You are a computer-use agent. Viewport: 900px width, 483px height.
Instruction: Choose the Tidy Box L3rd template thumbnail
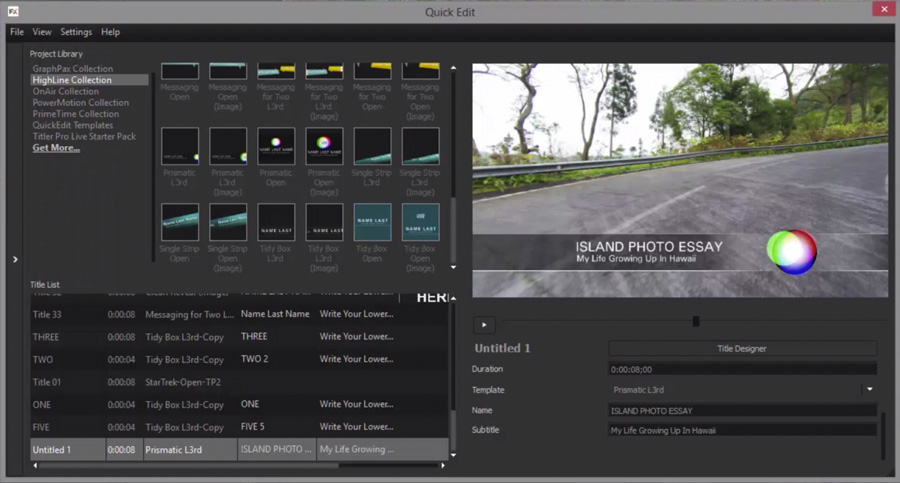coord(276,222)
